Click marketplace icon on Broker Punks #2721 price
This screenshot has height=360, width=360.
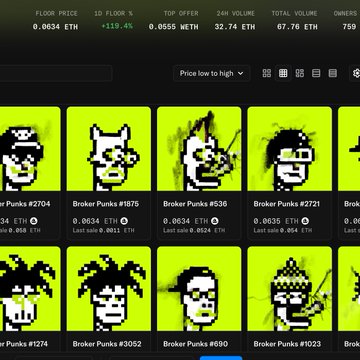tap(305, 221)
